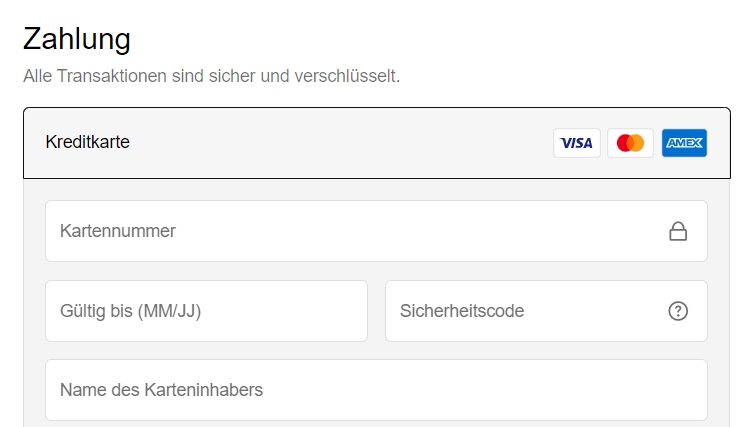739x427 pixels.
Task: Open the Sicherheitscode help question mark
Action: point(678,311)
